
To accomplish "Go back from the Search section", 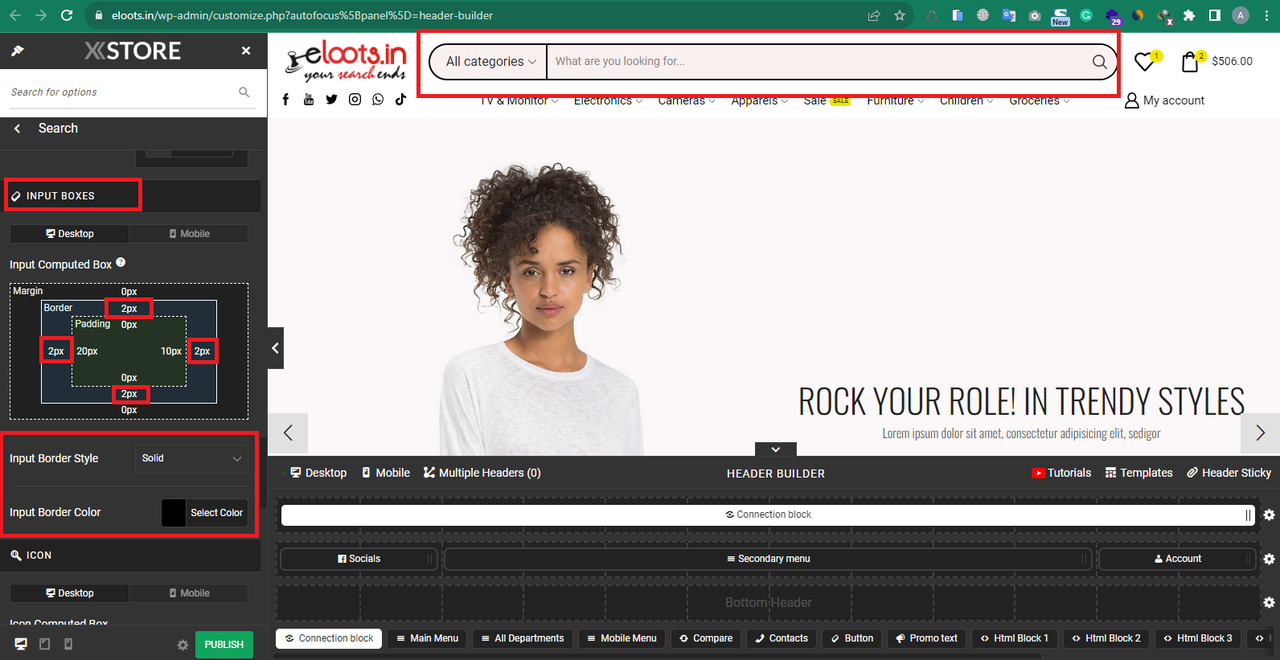I will point(17,128).
